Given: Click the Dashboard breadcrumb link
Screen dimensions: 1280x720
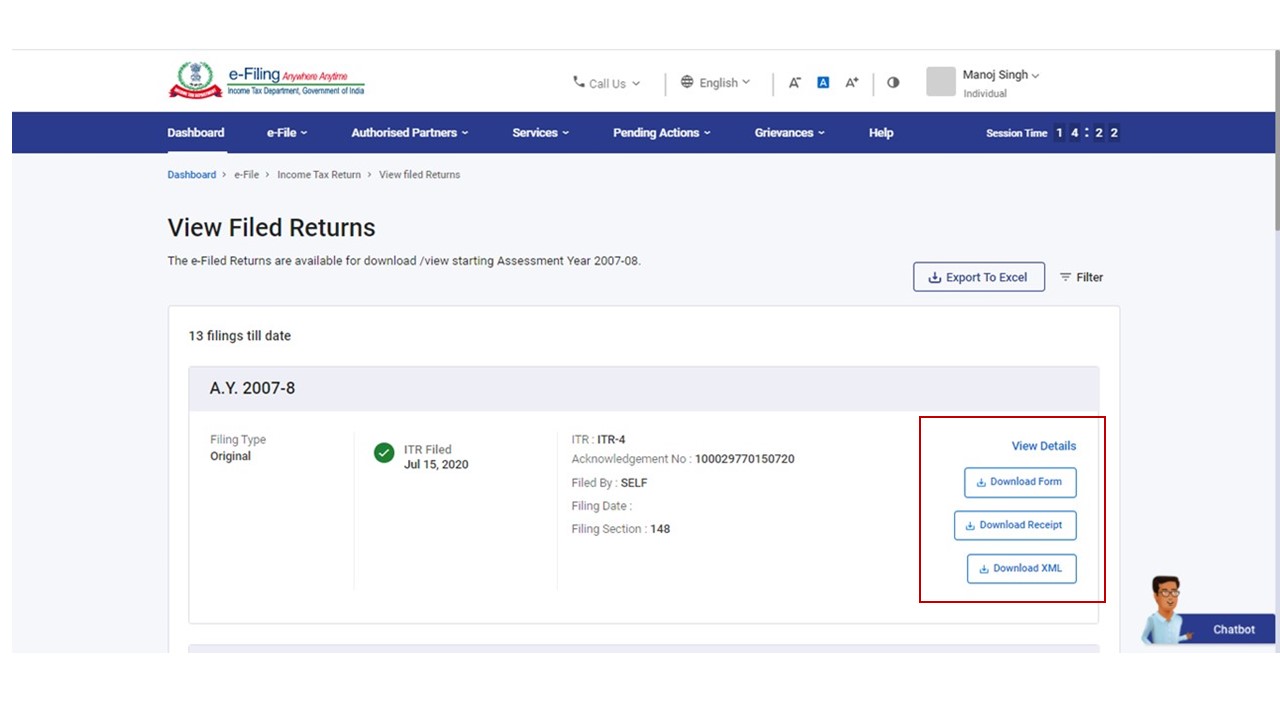Looking at the screenshot, I should point(191,175).
